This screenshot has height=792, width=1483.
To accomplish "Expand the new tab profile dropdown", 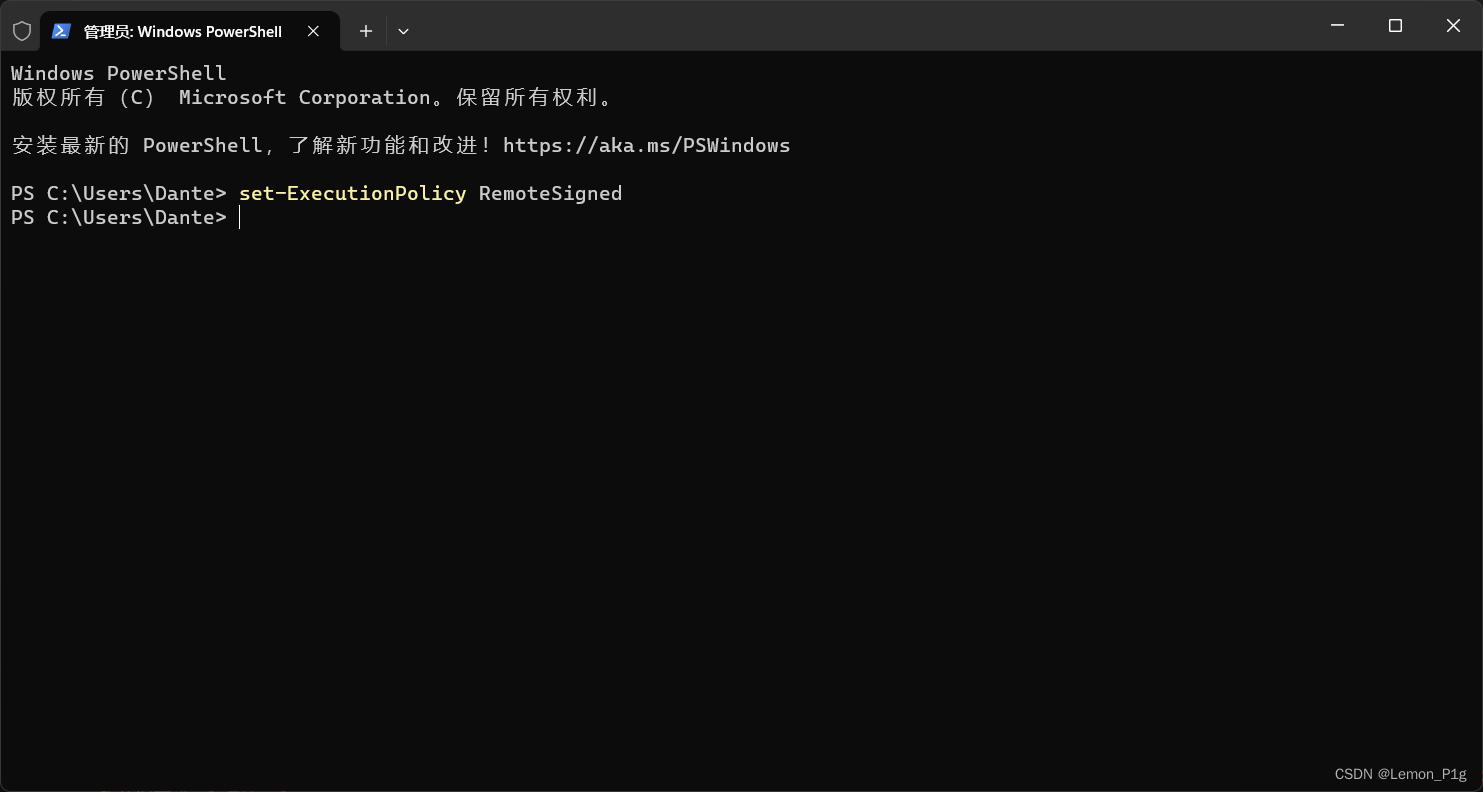I will 403,31.
